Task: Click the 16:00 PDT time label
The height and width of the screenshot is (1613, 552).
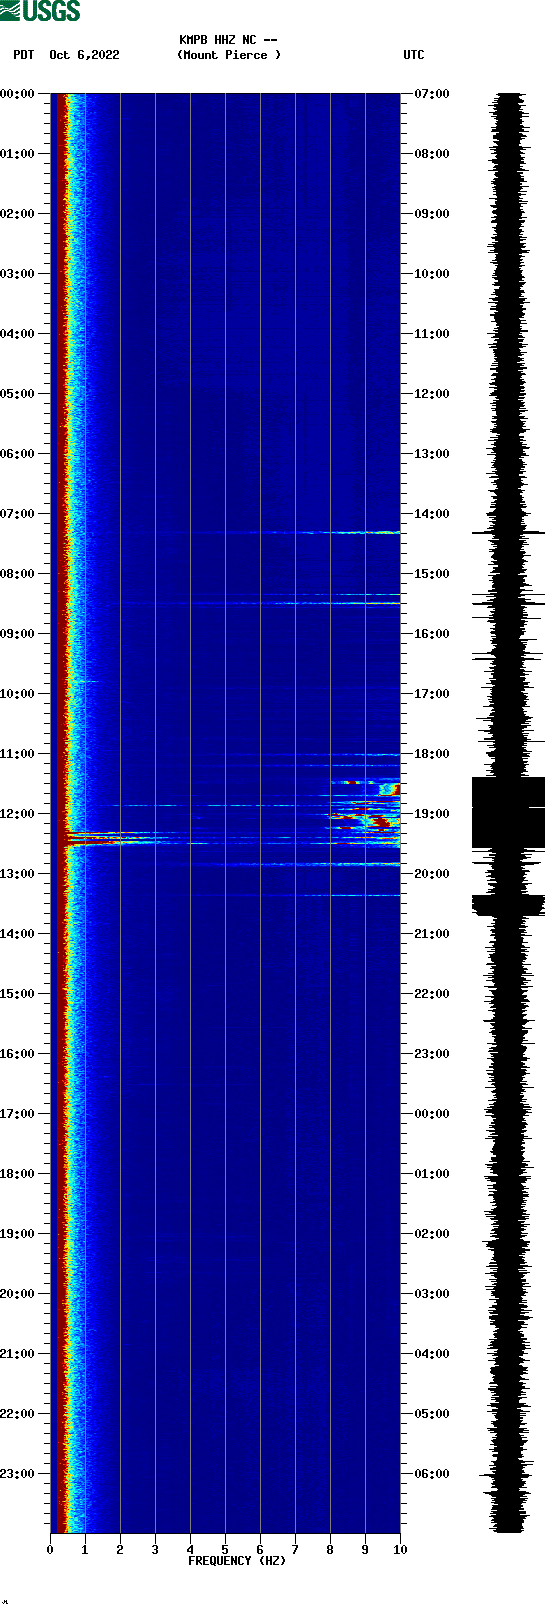Action: point(17,1054)
